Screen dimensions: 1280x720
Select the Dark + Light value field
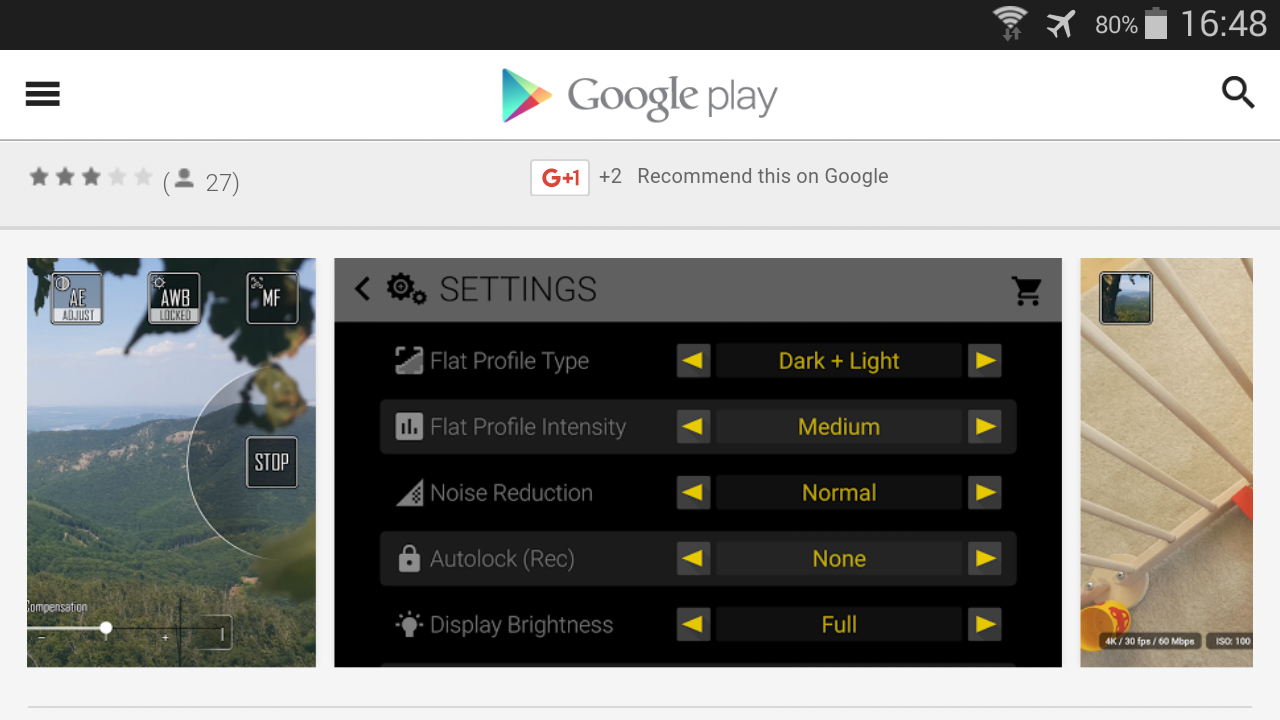[839, 361]
